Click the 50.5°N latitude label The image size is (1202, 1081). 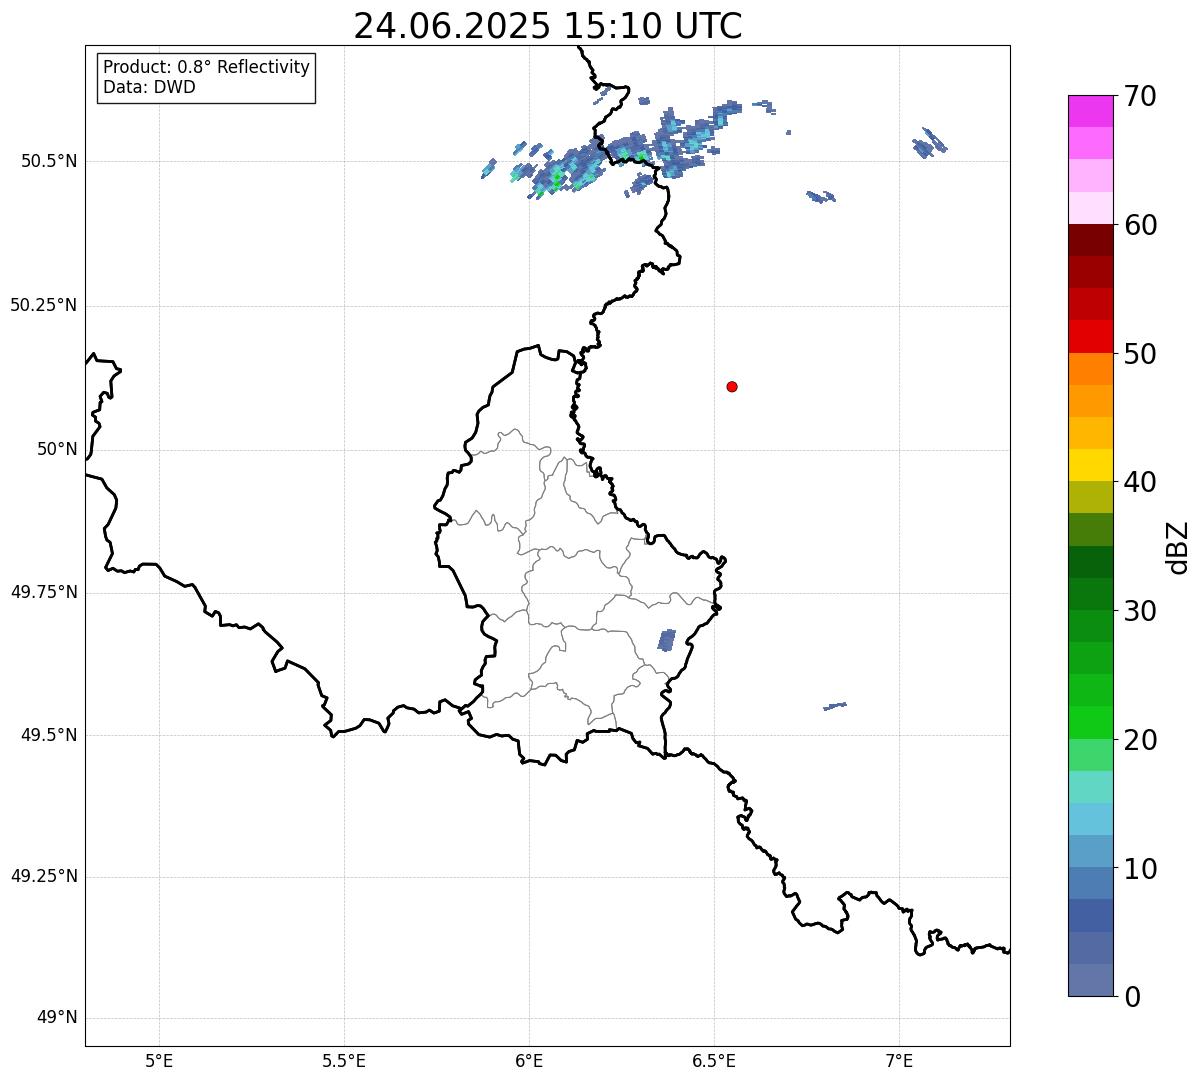48,161
